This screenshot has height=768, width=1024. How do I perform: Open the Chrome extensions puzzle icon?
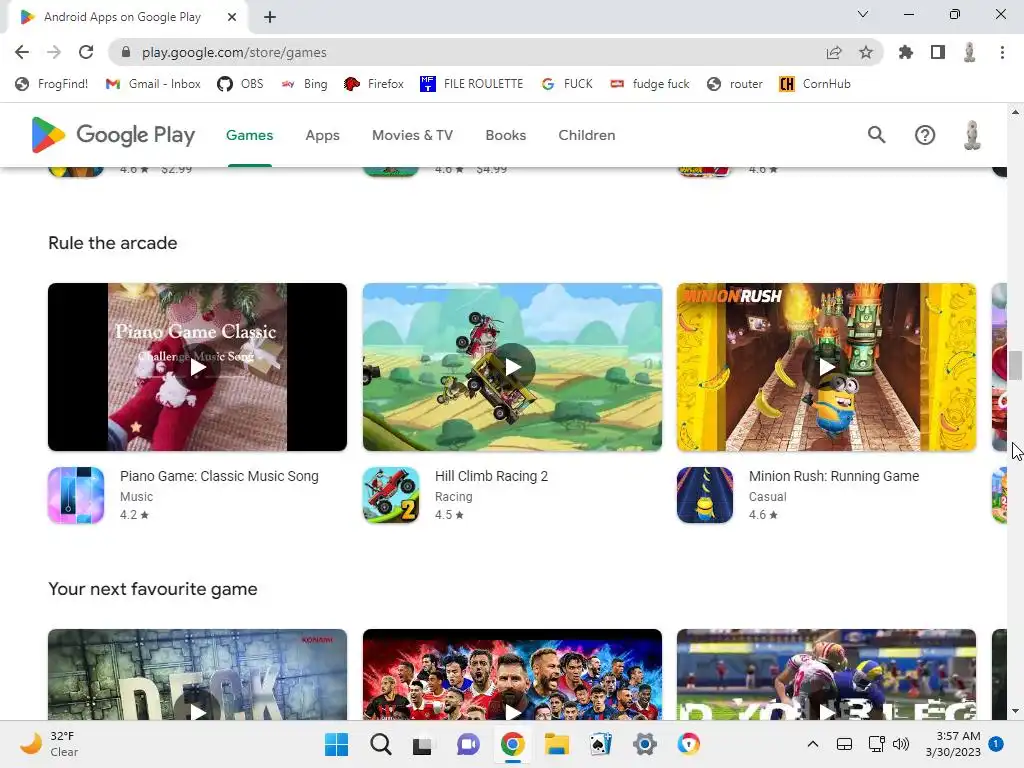click(x=906, y=52)
